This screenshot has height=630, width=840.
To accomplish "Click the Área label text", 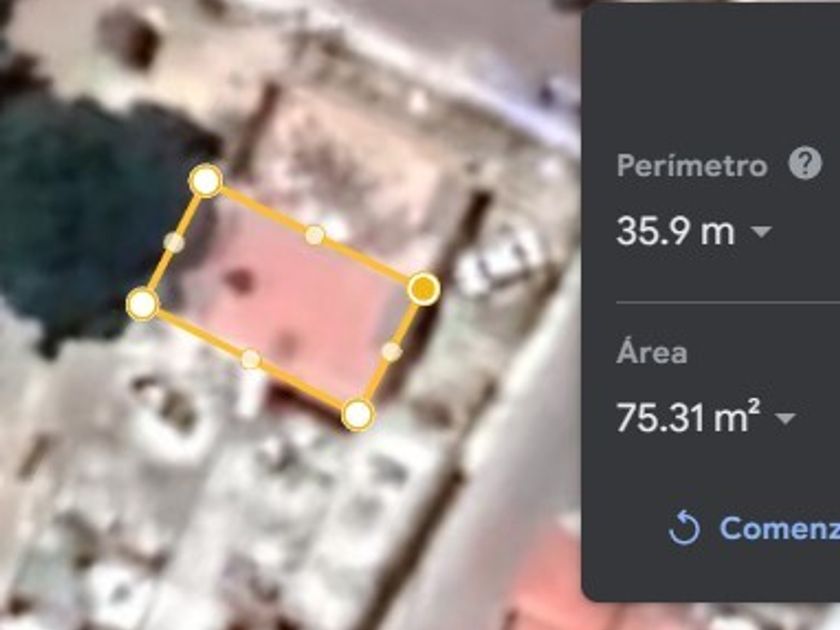I will point(651,352).
